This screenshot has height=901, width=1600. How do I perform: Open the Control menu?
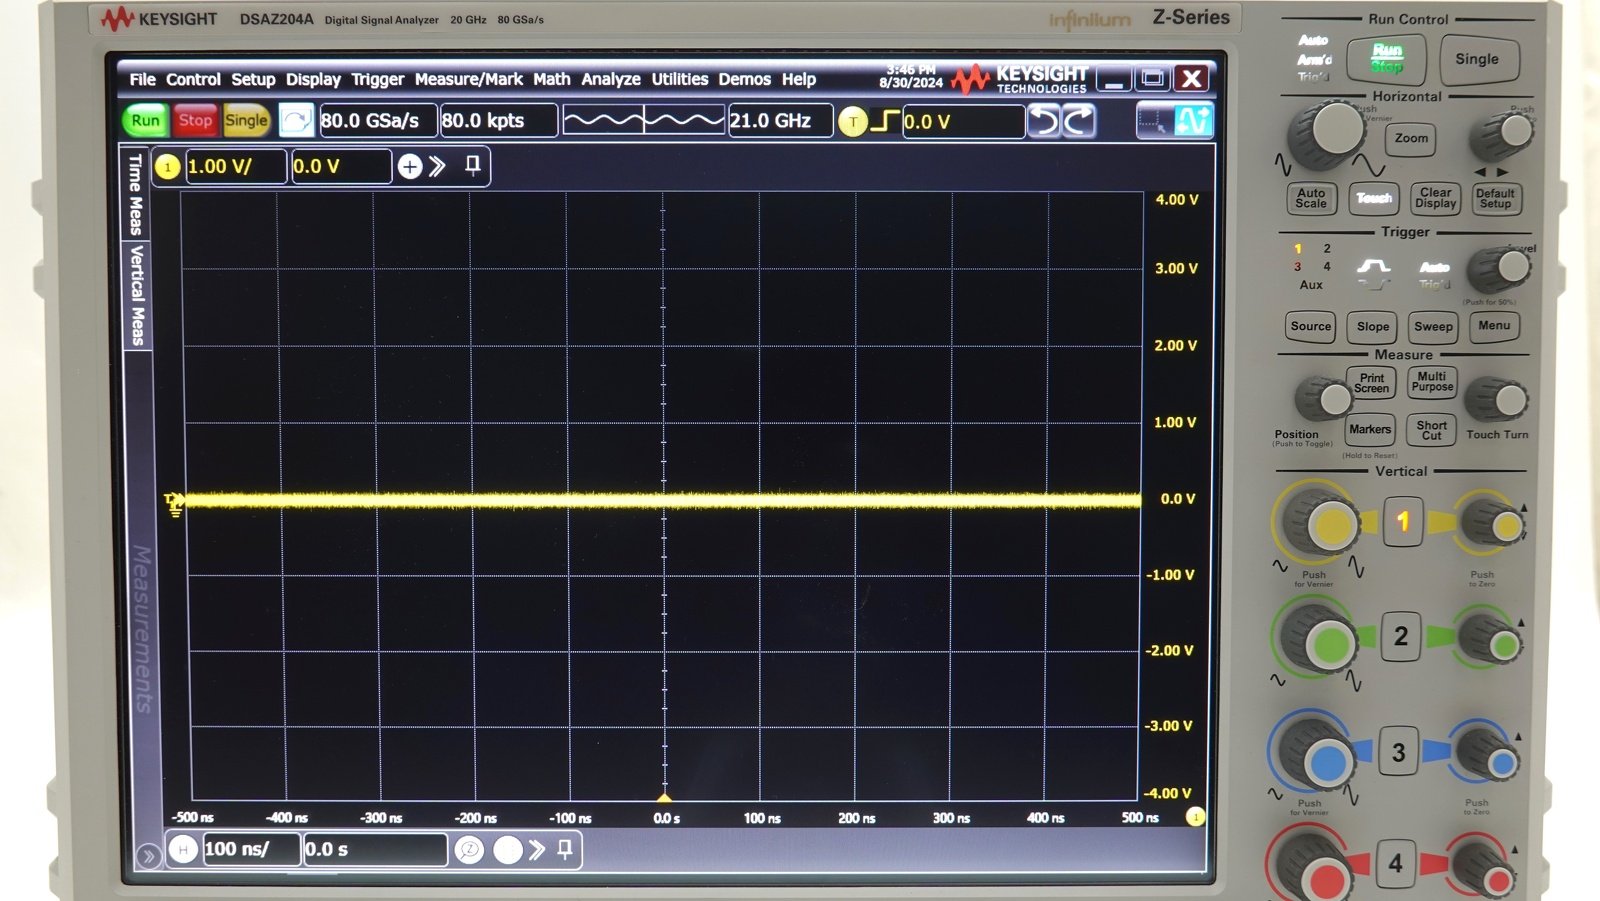(x=193, y=79)
